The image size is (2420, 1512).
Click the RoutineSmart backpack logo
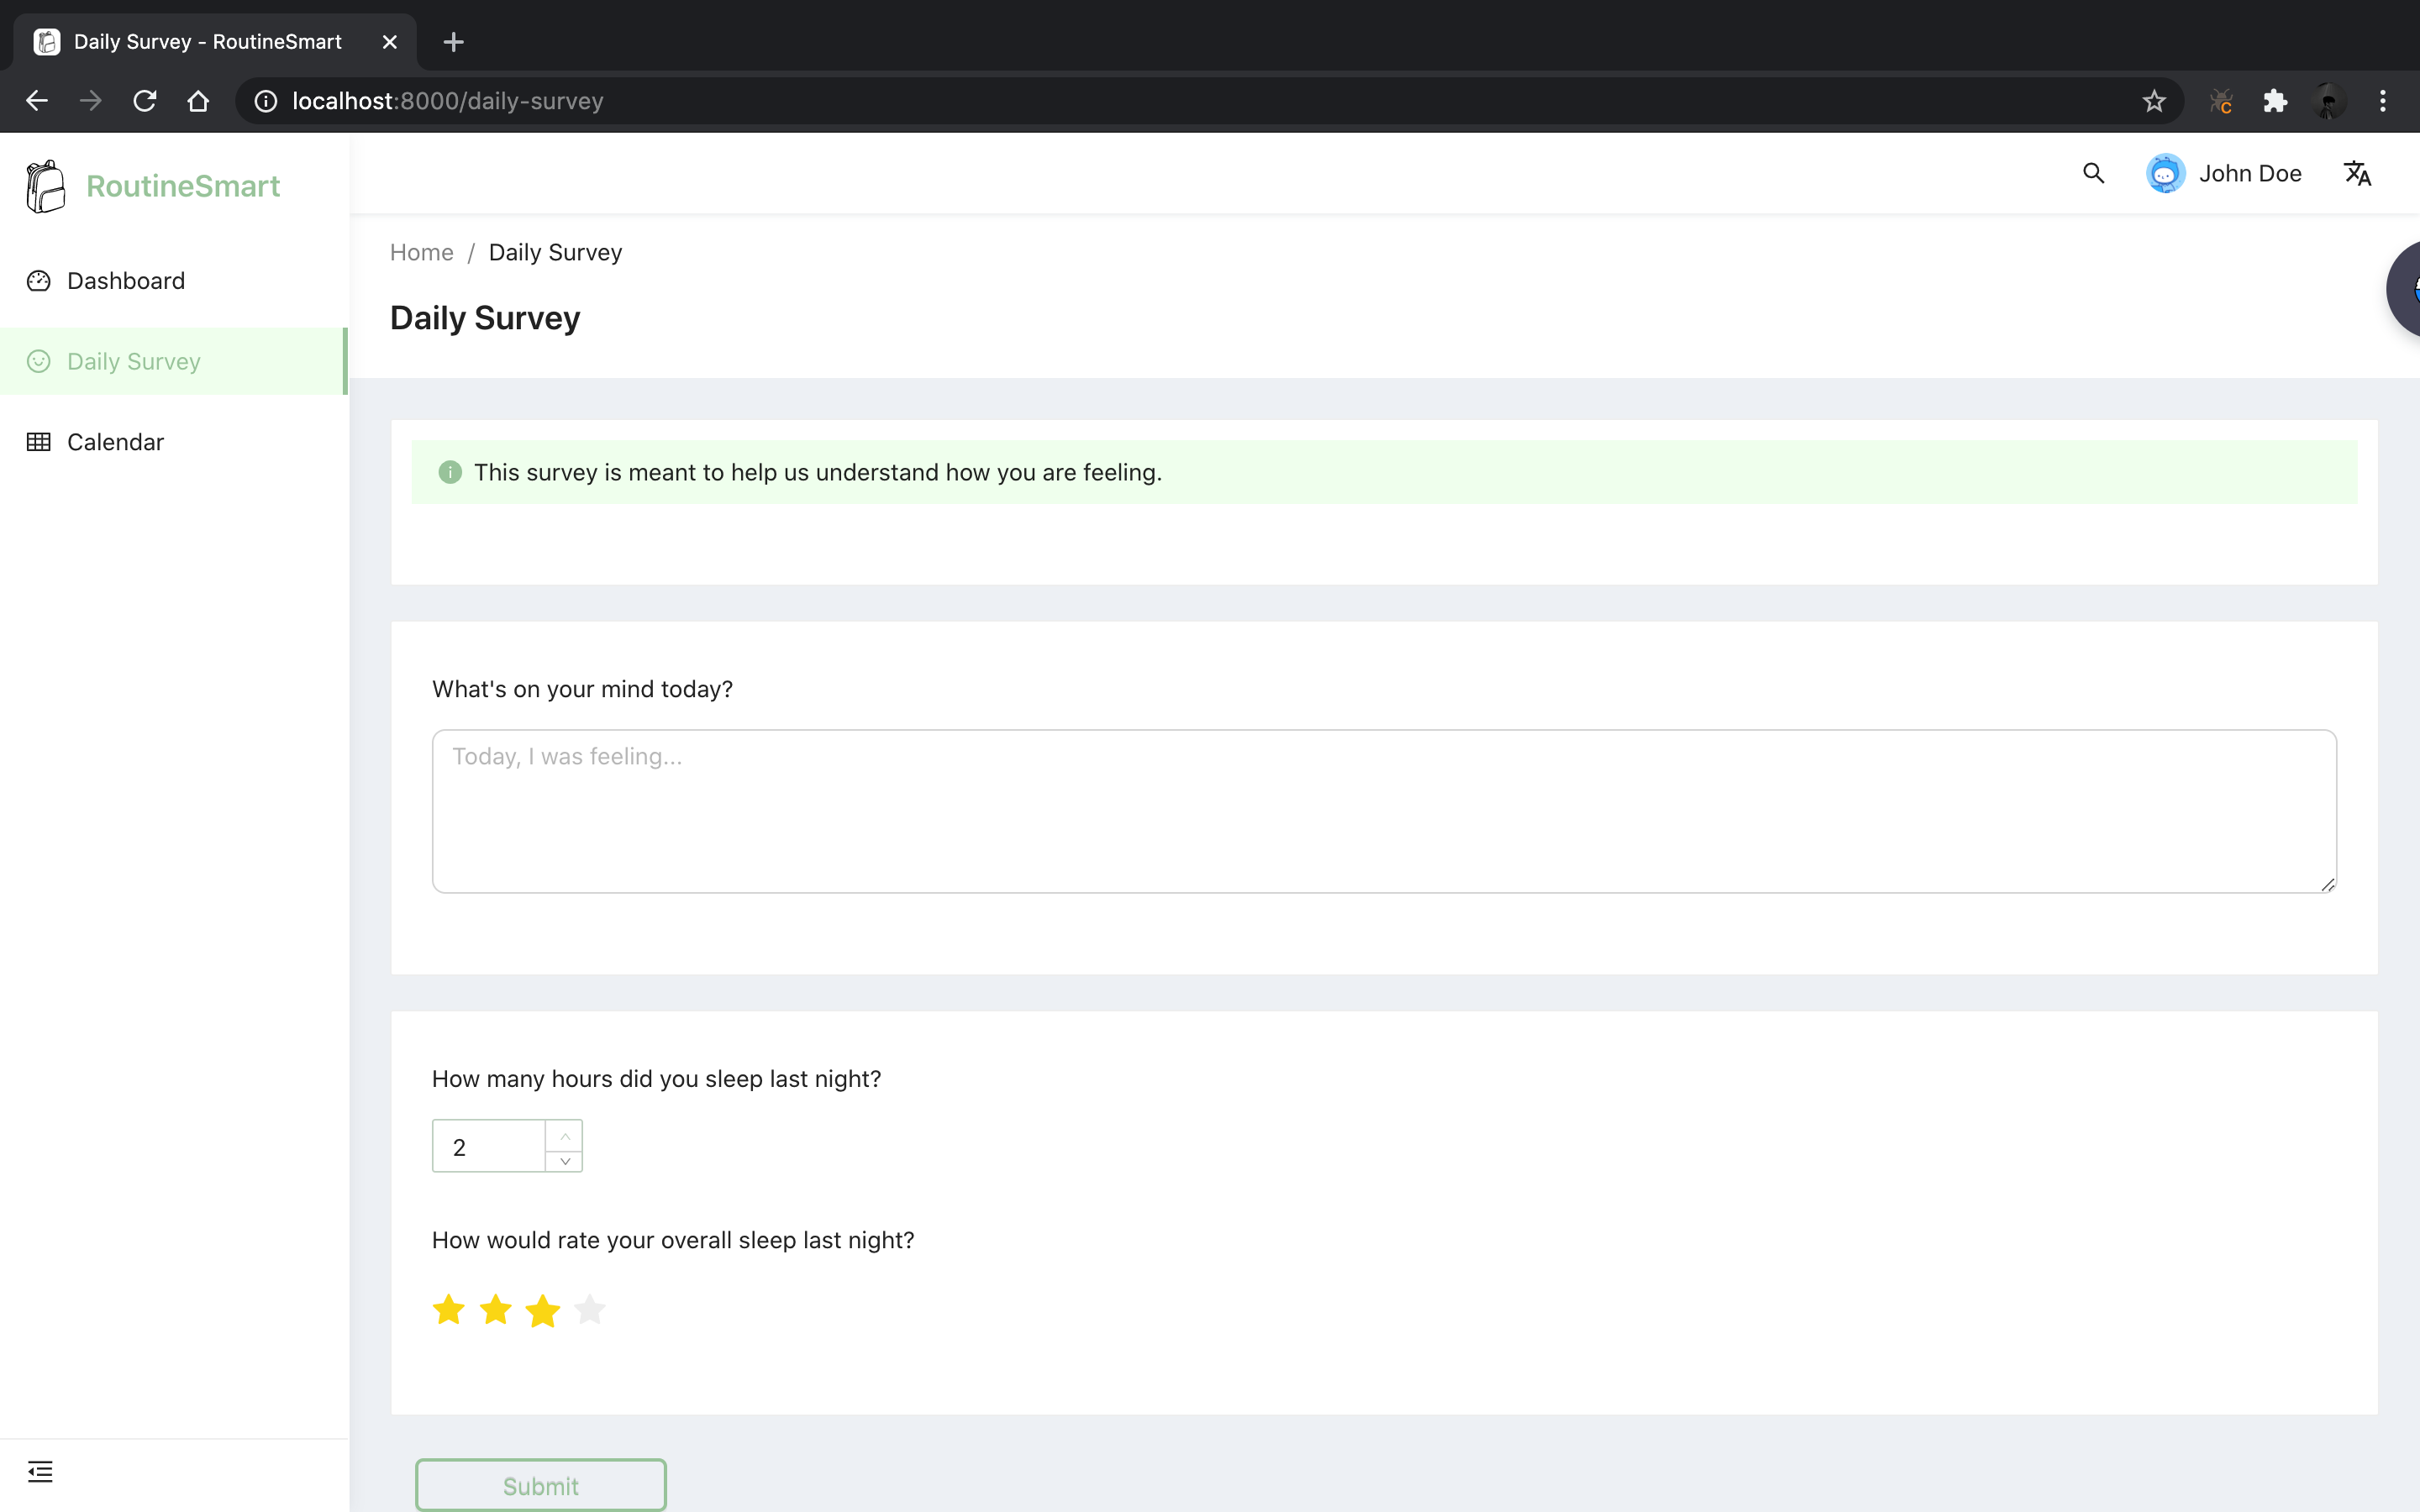pos(45,186)
